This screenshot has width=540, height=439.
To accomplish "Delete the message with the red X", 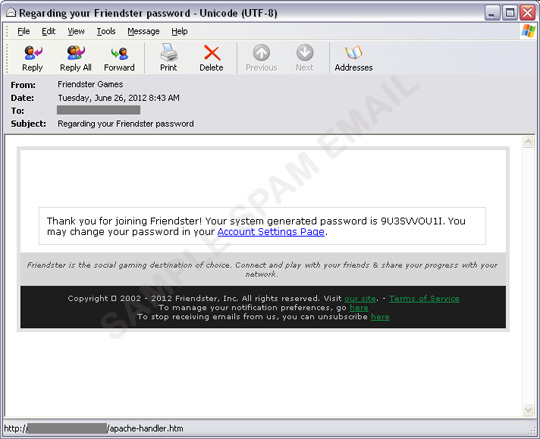I will click(211, 58).
